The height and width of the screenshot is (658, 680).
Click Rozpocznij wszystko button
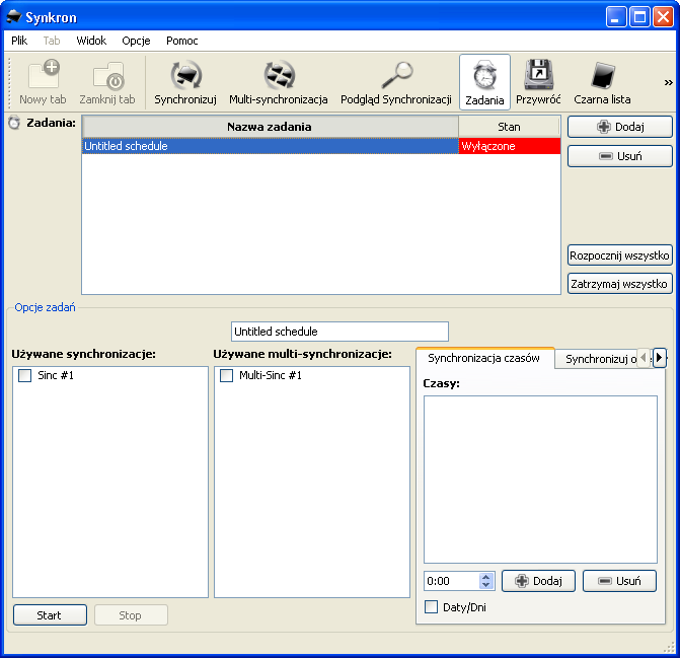(620, 255)
